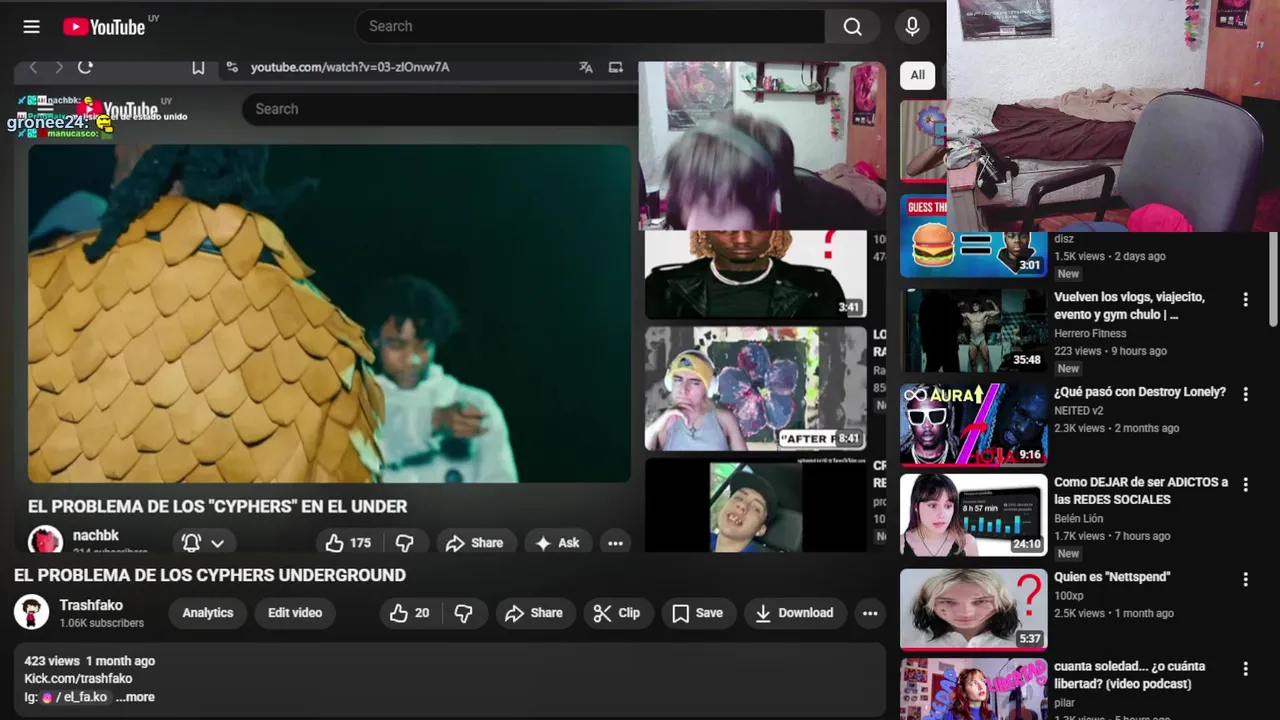
Task: Open more actions menu beside Download
Action: pos(870,613)
